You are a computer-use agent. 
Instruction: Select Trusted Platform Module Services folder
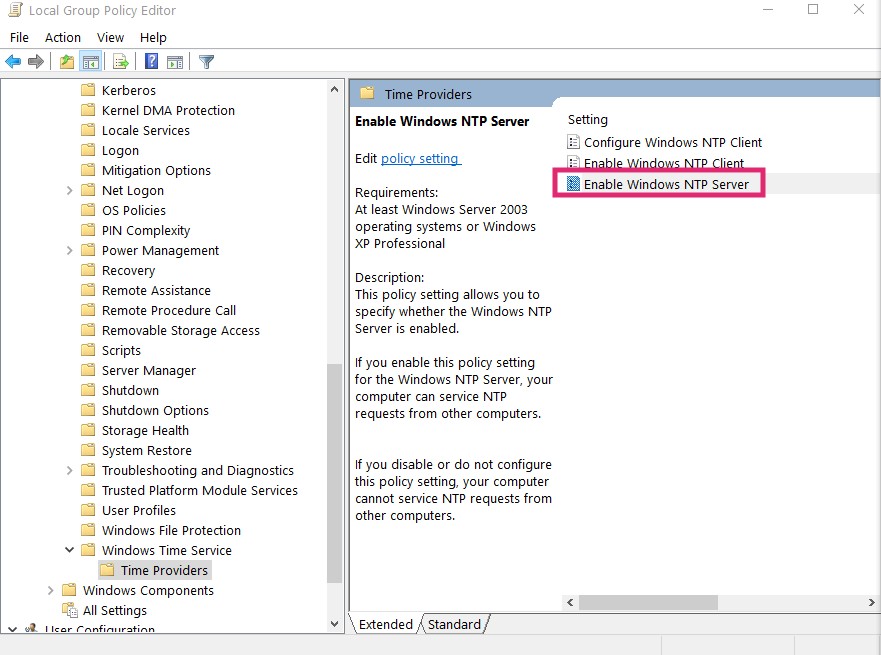point(199,490)
